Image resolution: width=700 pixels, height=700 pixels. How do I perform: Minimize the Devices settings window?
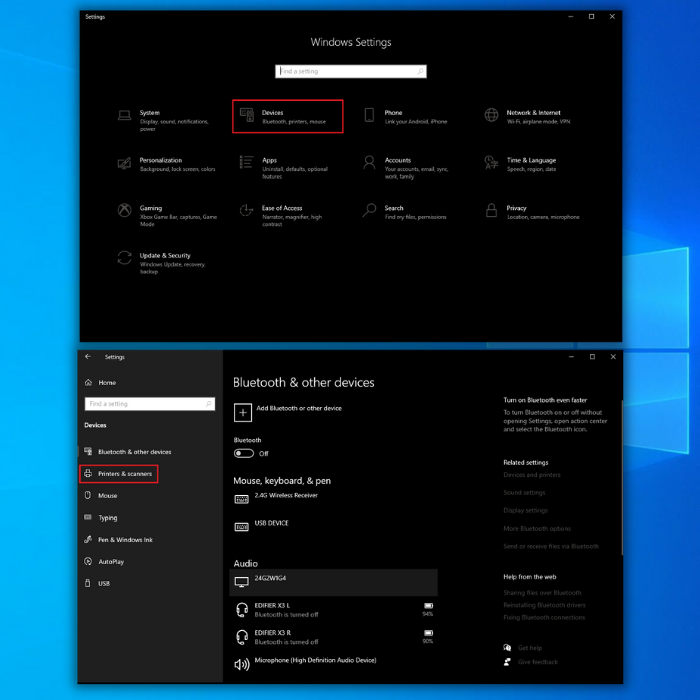[571, 357]
